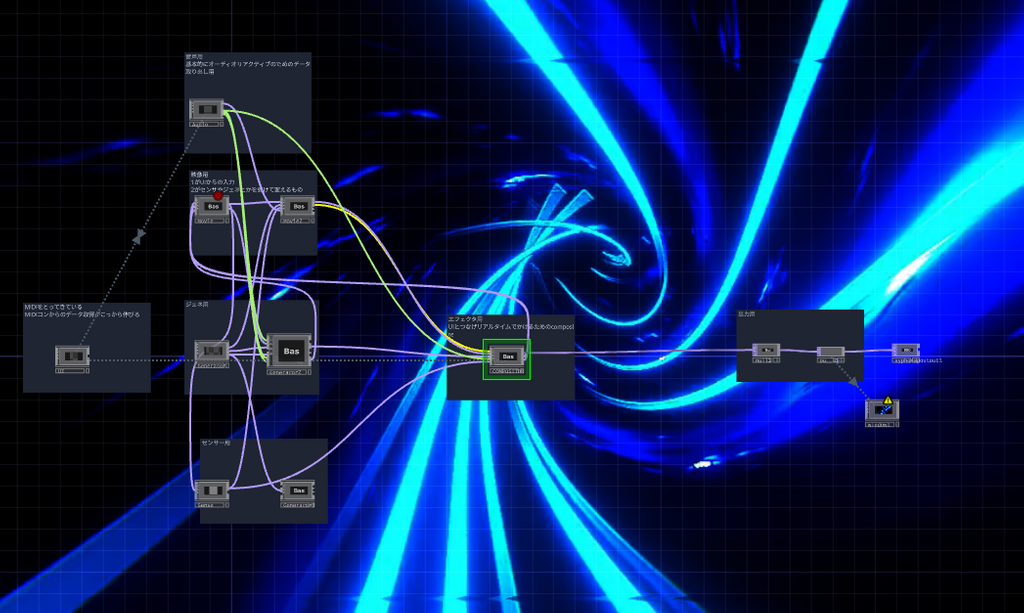Screen dimensions: 1024x613
Task: Click the yellow warning triangle badge
Action: coord(888,400)
